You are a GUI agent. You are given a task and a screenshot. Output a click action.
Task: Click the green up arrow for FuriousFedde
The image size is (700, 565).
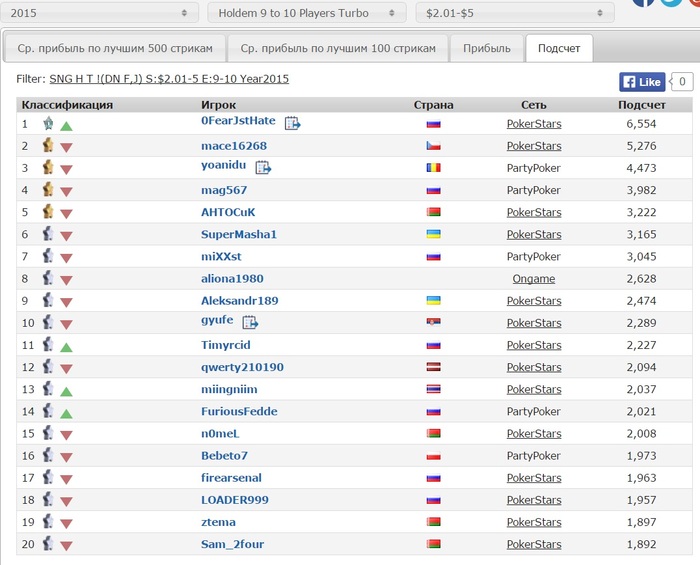click(x=67, y=414)
